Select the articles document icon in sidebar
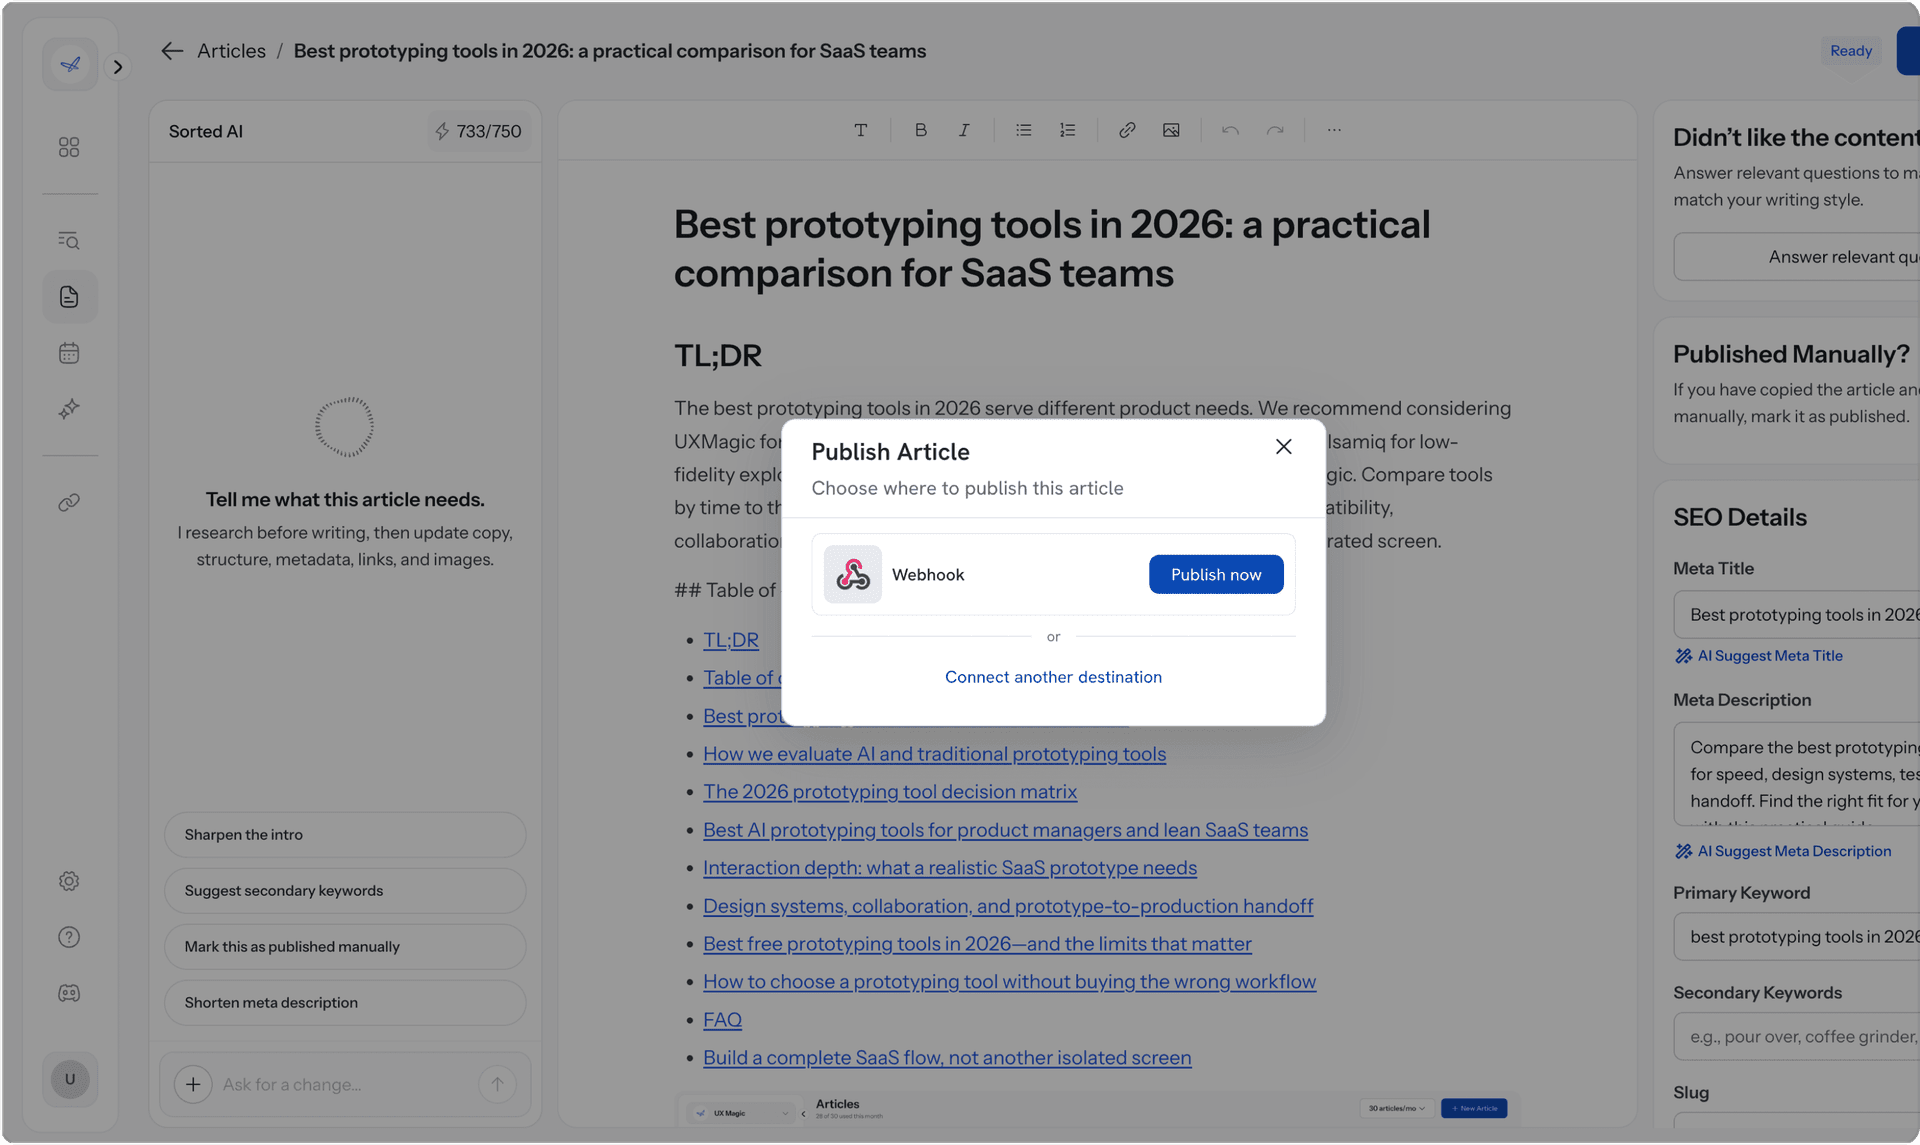The height and width of the screenshot is (1145, 1920). tap(69, 297)
